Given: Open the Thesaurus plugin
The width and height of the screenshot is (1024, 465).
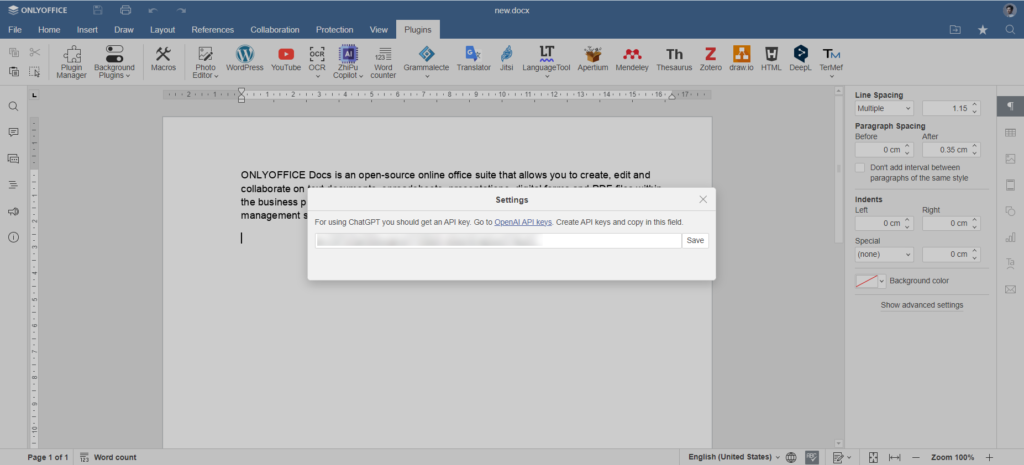Looking at the screenshot, I should (674, 58).
